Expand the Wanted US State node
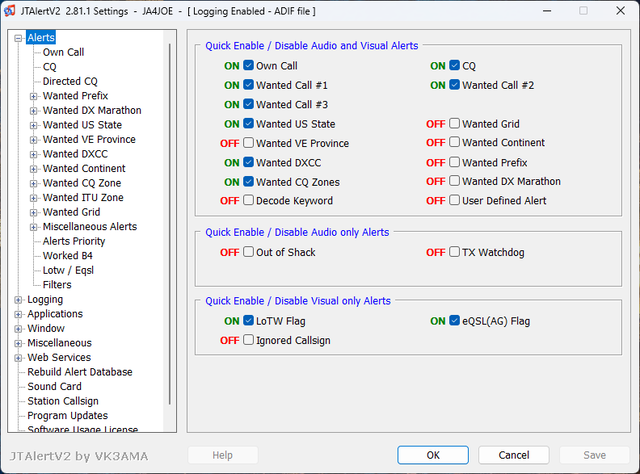 pyautogui.click(x=33, y=125)
